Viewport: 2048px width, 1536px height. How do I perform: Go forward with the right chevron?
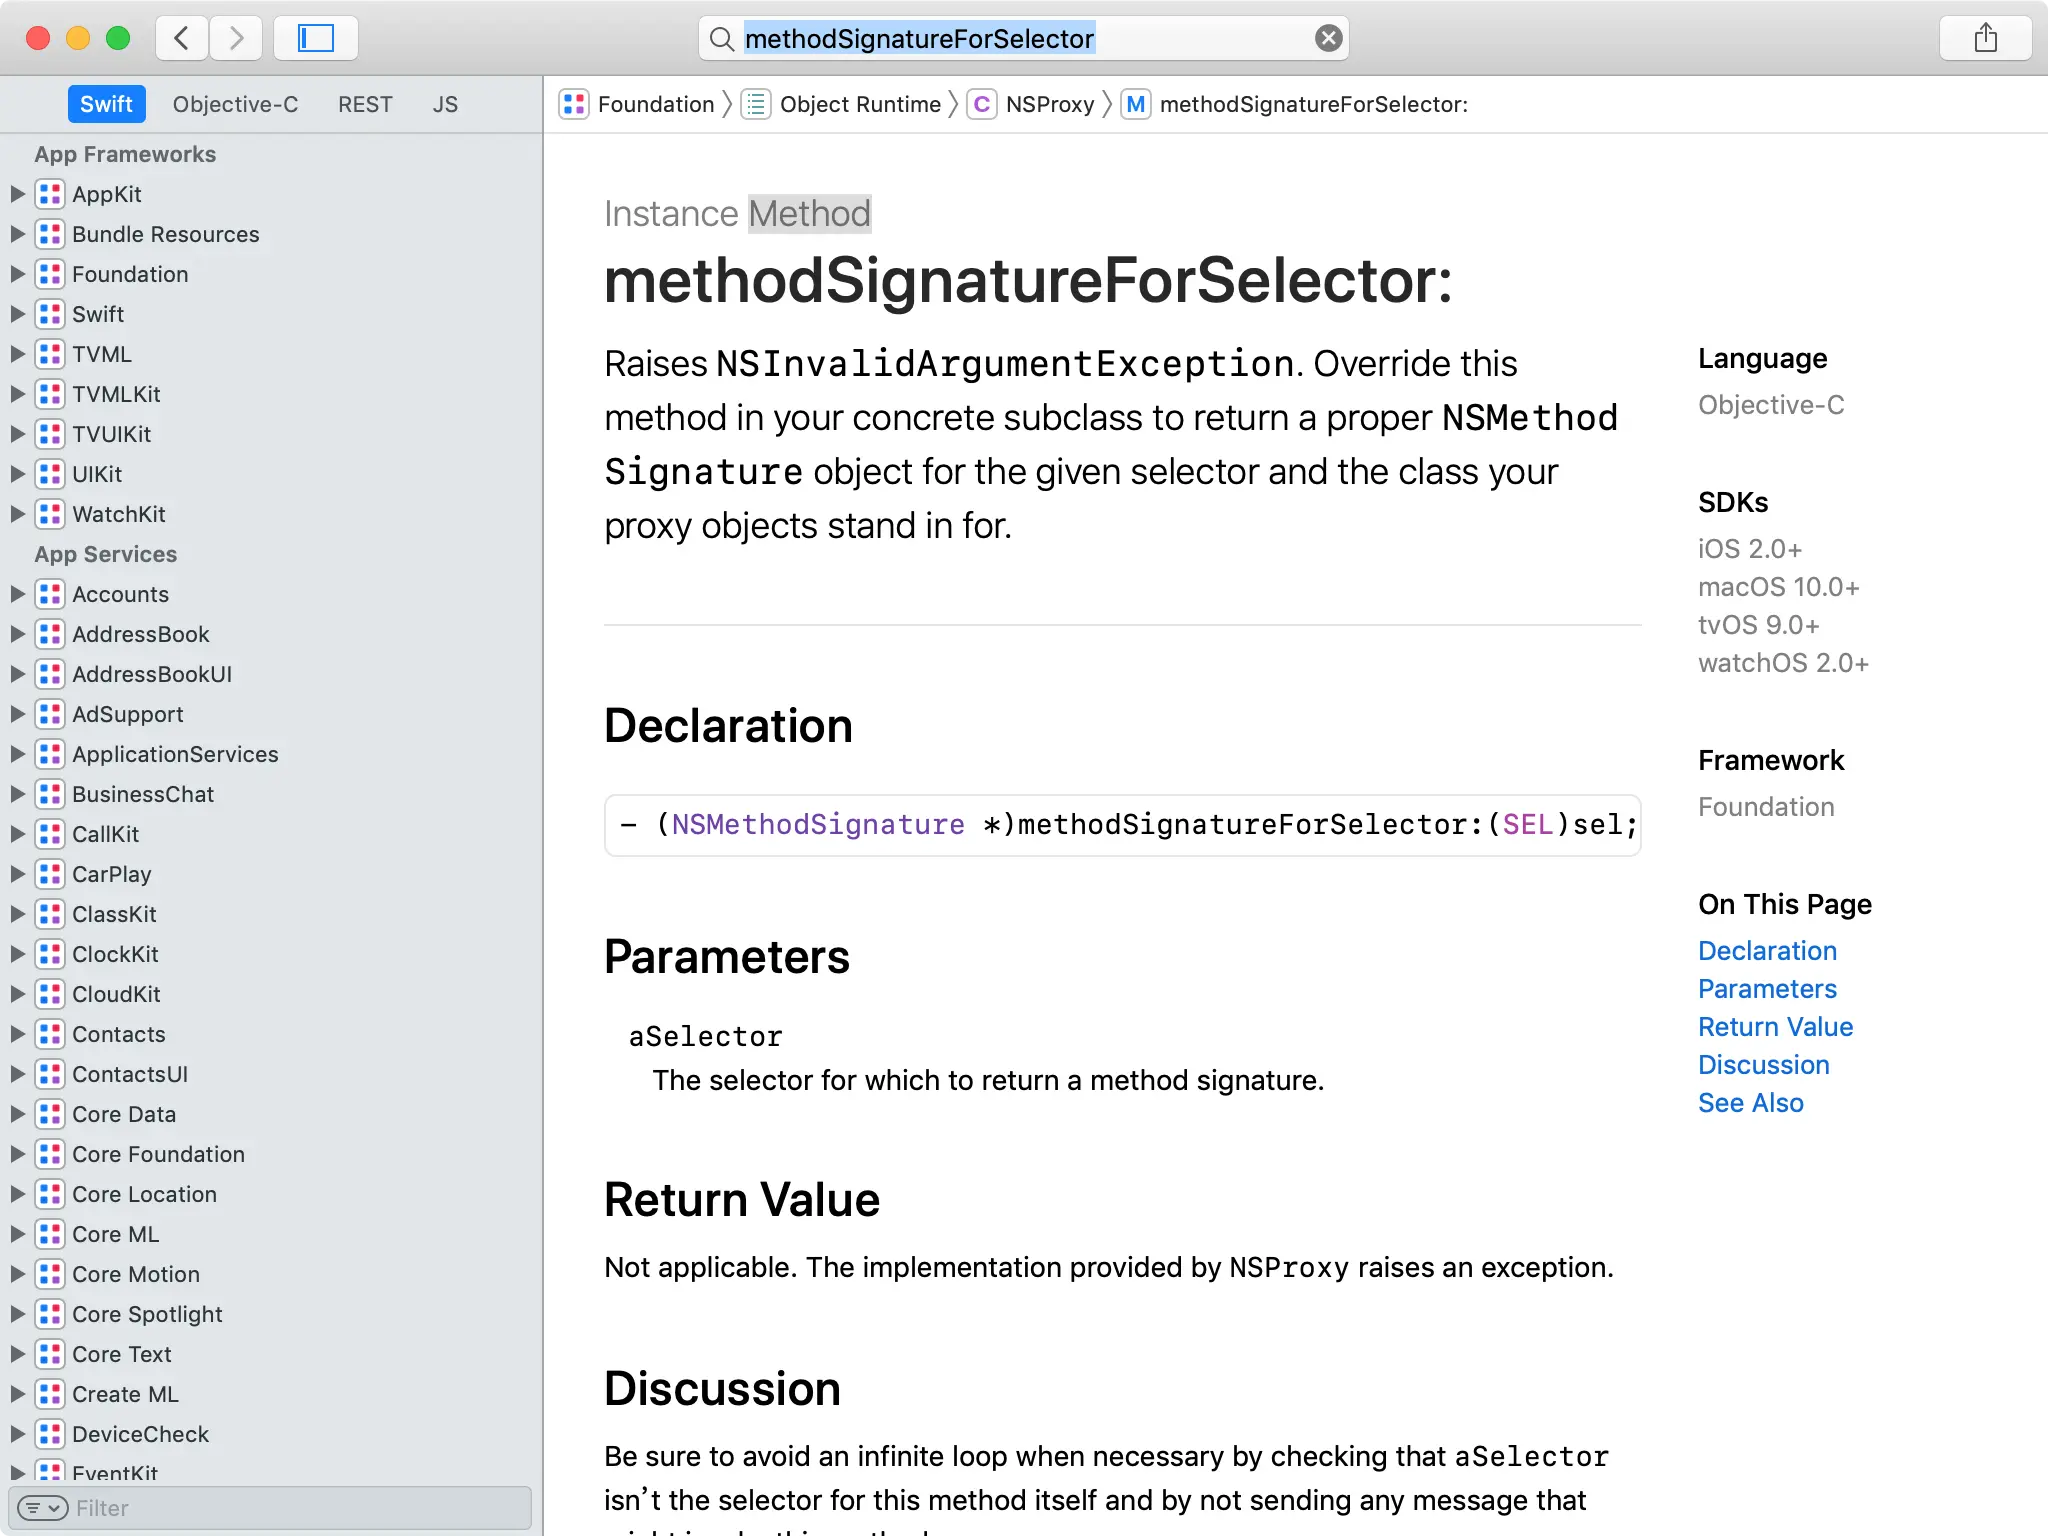[236, 38]
